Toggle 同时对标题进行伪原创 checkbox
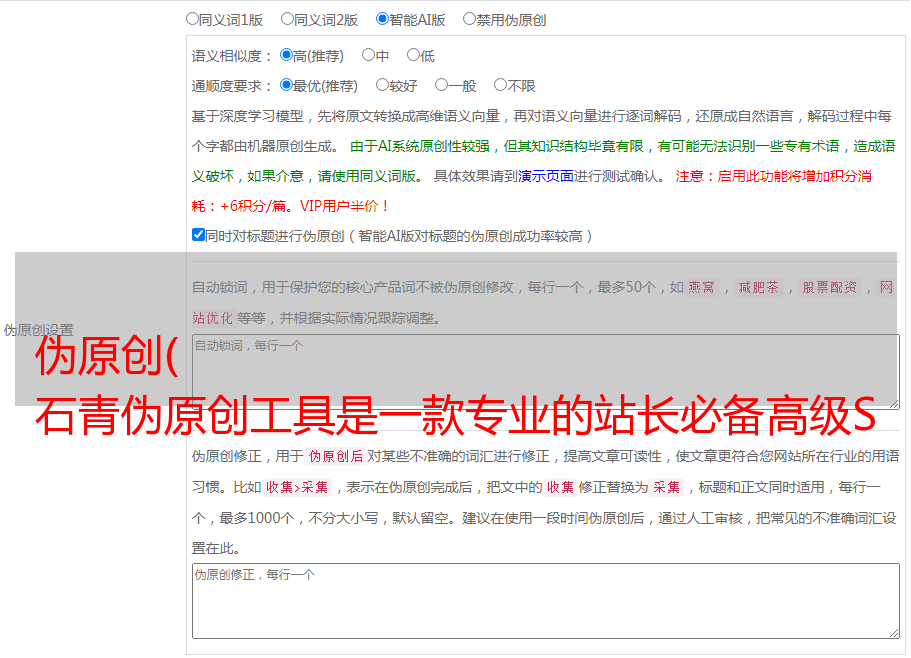Screen dimensions: 911x658 click(x=198, y=235)
